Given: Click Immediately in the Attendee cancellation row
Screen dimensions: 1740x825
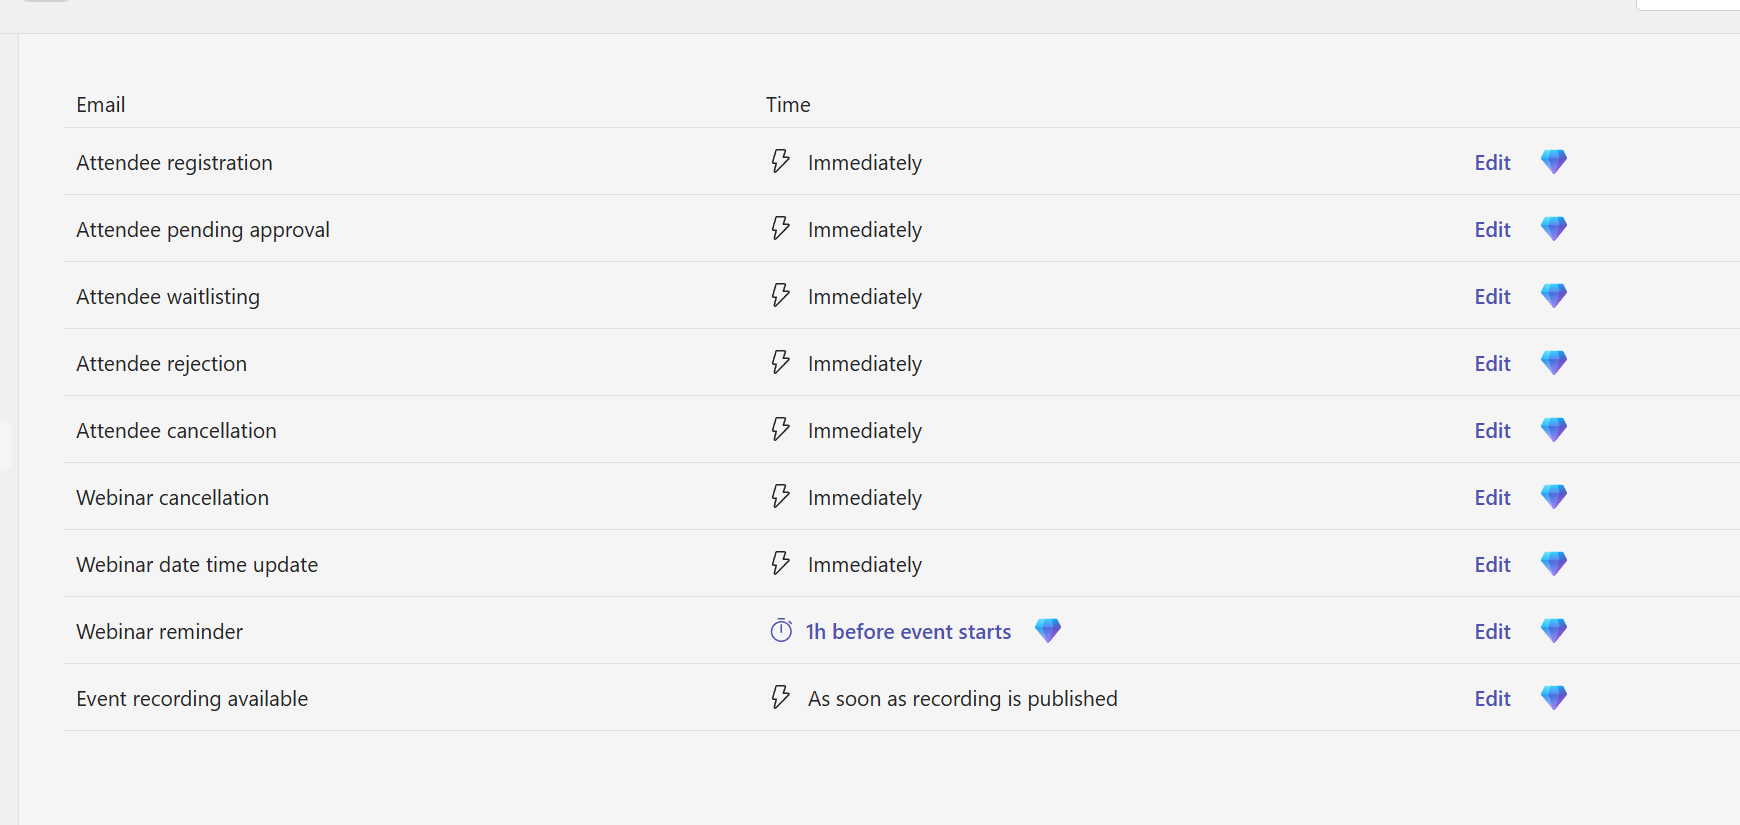Looking at the screenshot, I should pos(864,431).
